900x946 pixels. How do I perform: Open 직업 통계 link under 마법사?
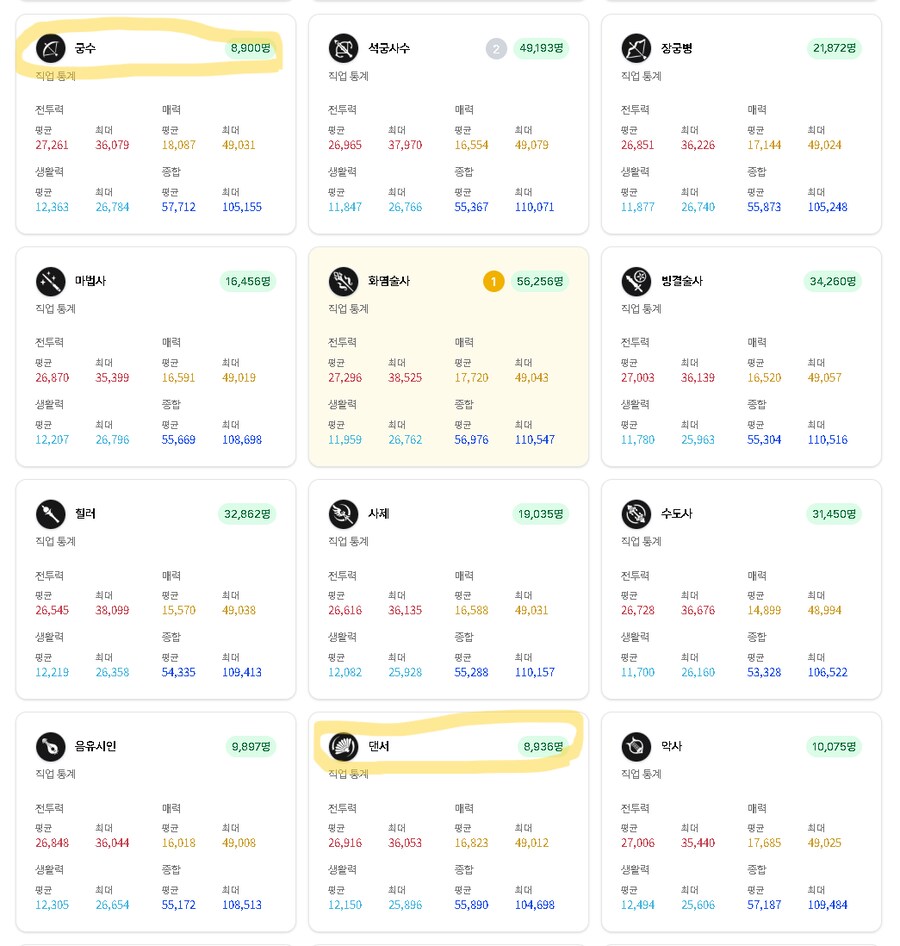[x=55, y=309]
